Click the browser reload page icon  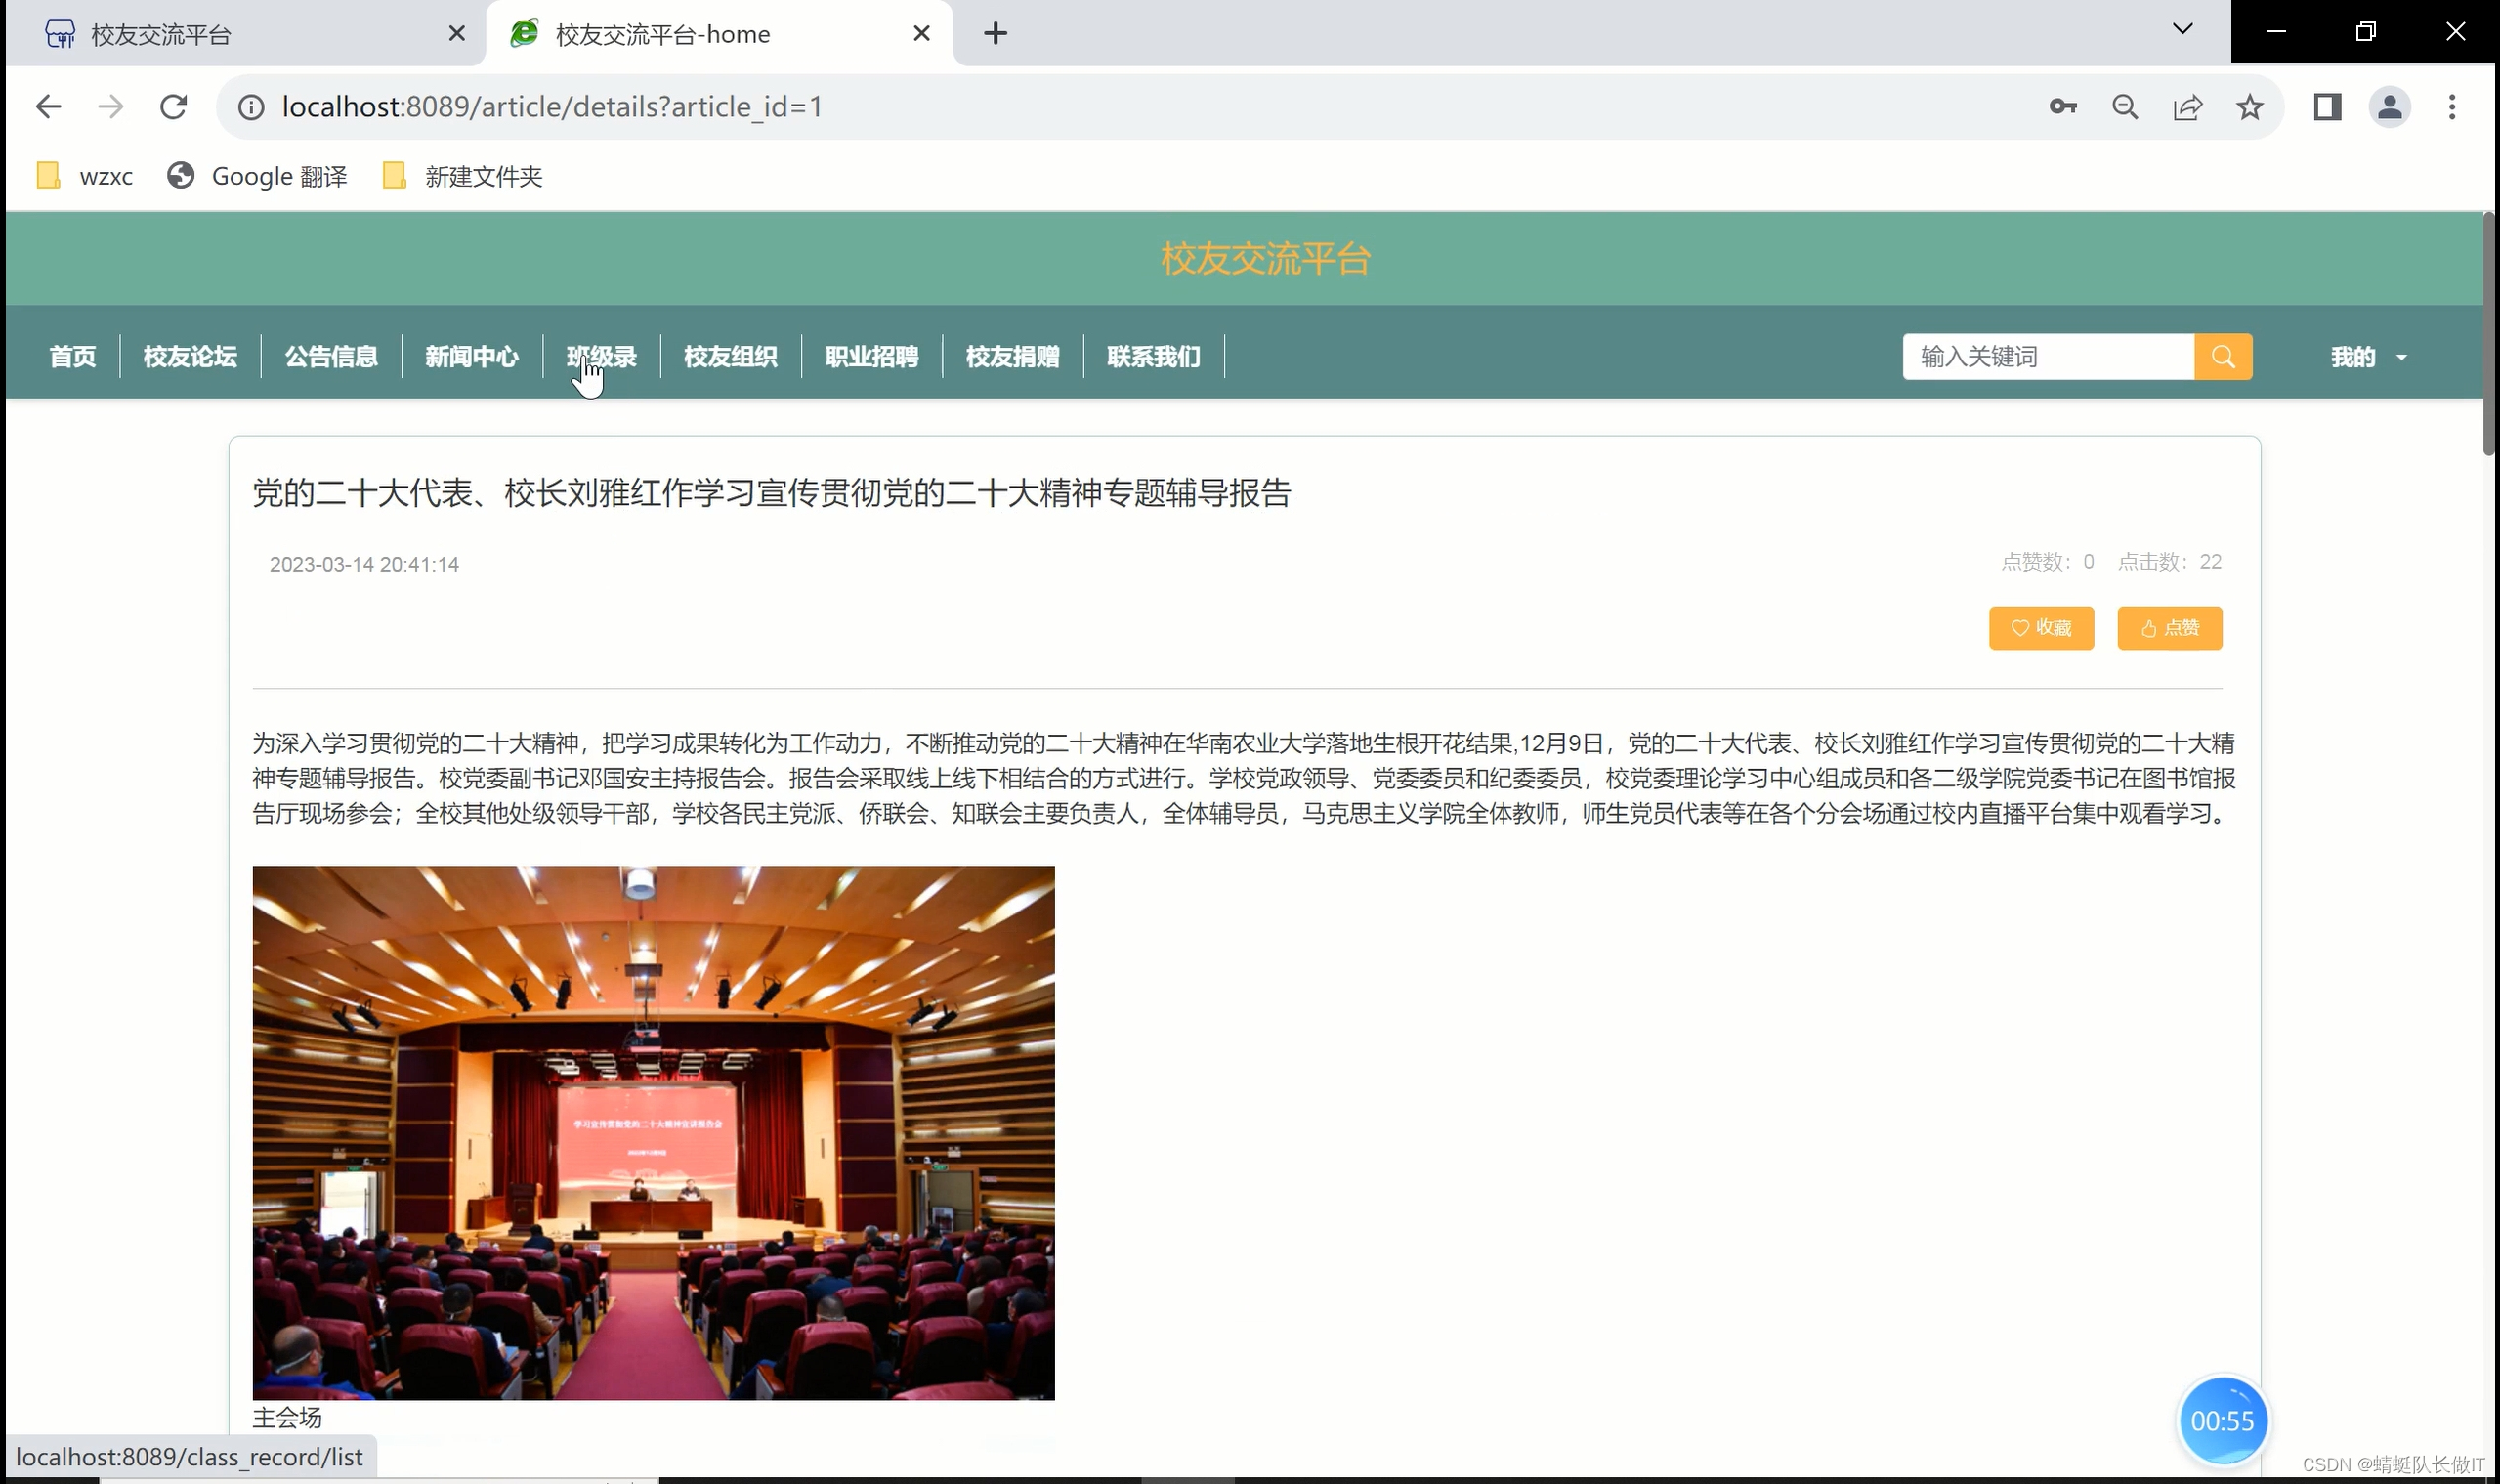click(x=174, y=107)
